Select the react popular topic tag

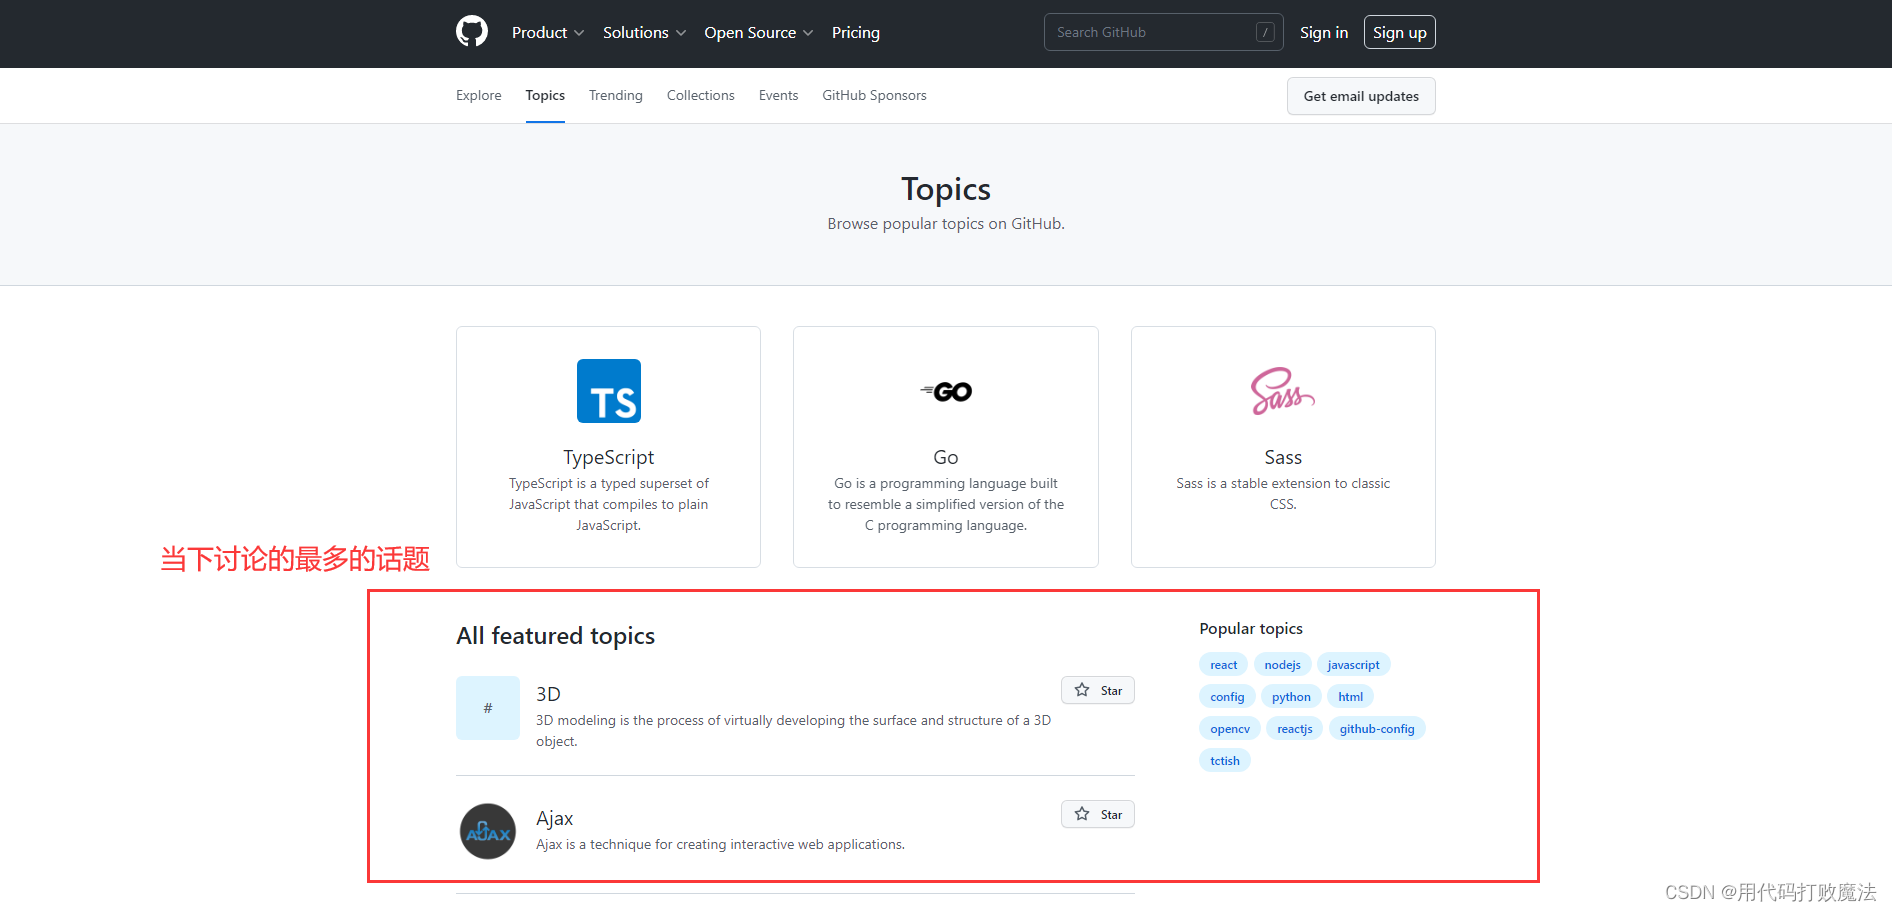pos(1224,665)
